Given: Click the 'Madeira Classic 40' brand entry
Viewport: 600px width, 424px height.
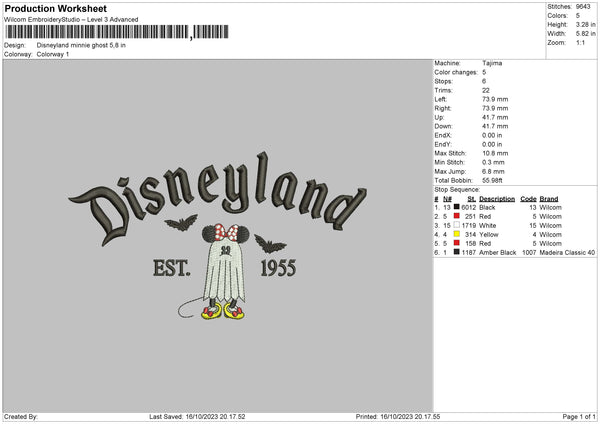Looking at the screenshot, I should [x=567, y=252].
